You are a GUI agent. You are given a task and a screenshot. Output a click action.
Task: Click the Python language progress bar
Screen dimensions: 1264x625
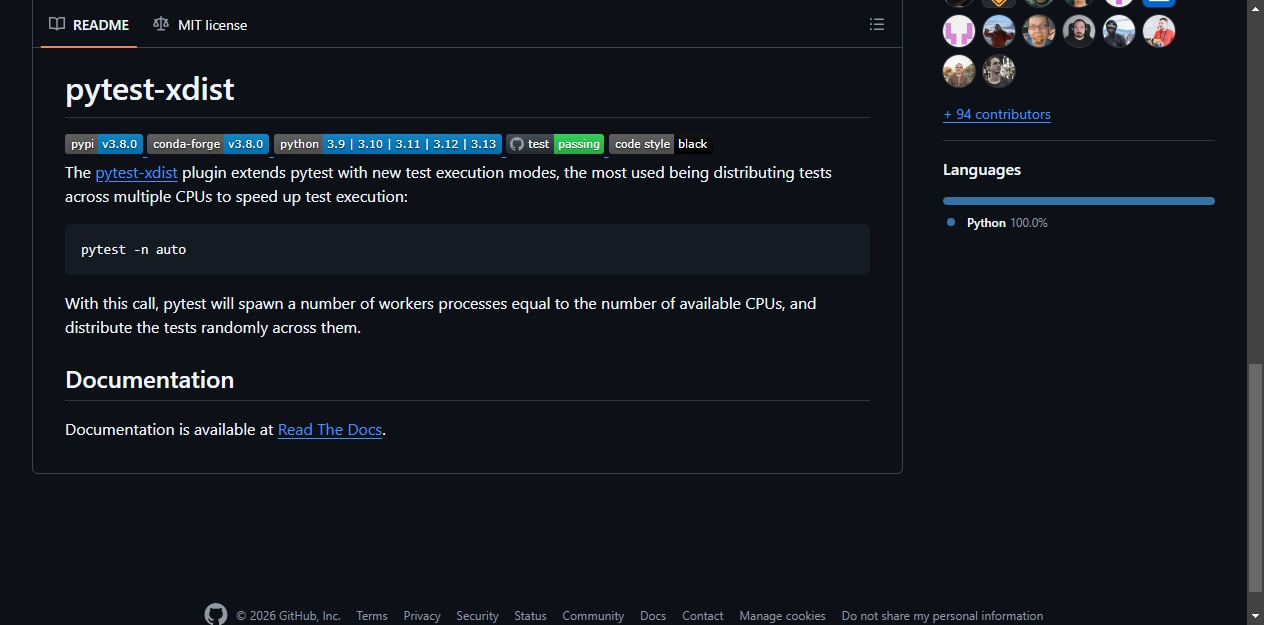(x=1079, y=201)
